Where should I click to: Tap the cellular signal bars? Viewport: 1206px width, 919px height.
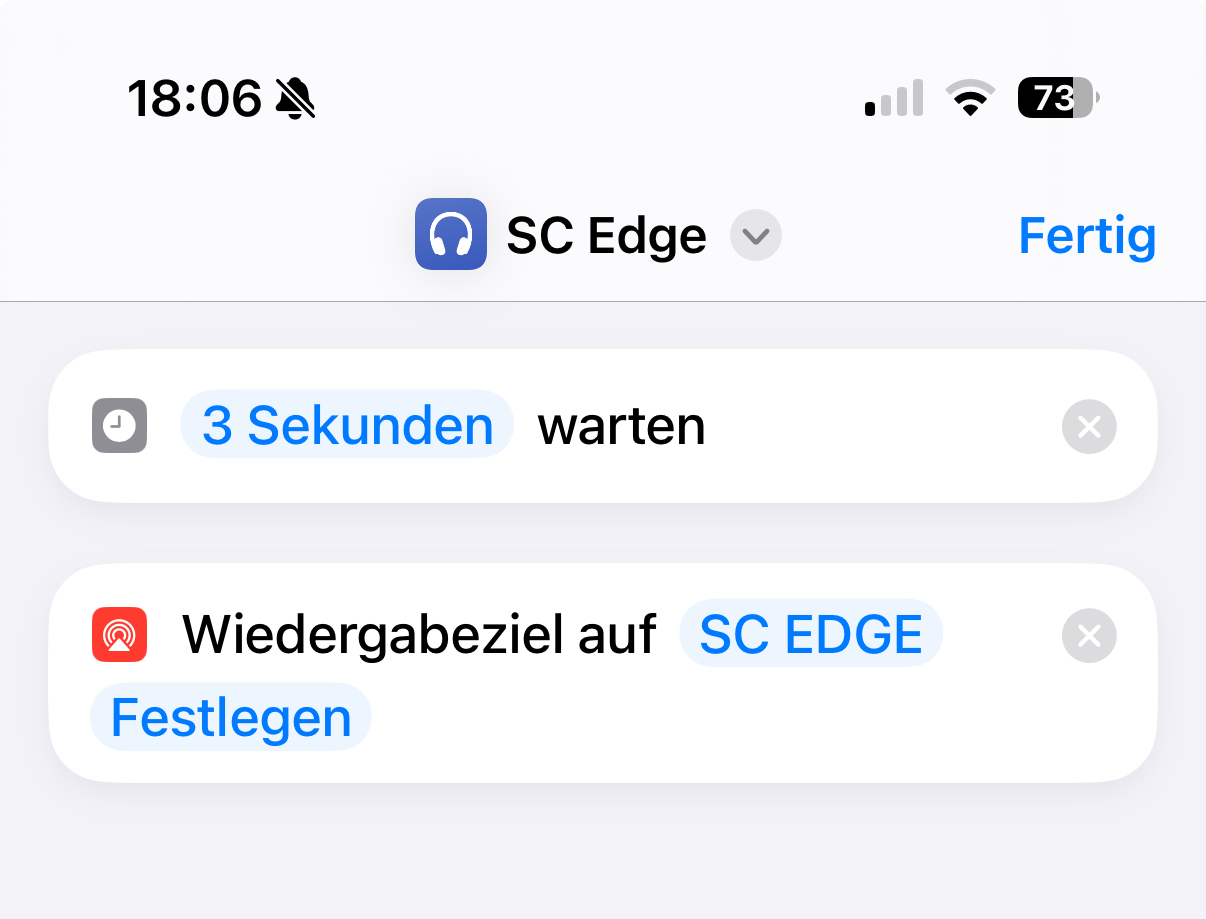pos(894,99)
